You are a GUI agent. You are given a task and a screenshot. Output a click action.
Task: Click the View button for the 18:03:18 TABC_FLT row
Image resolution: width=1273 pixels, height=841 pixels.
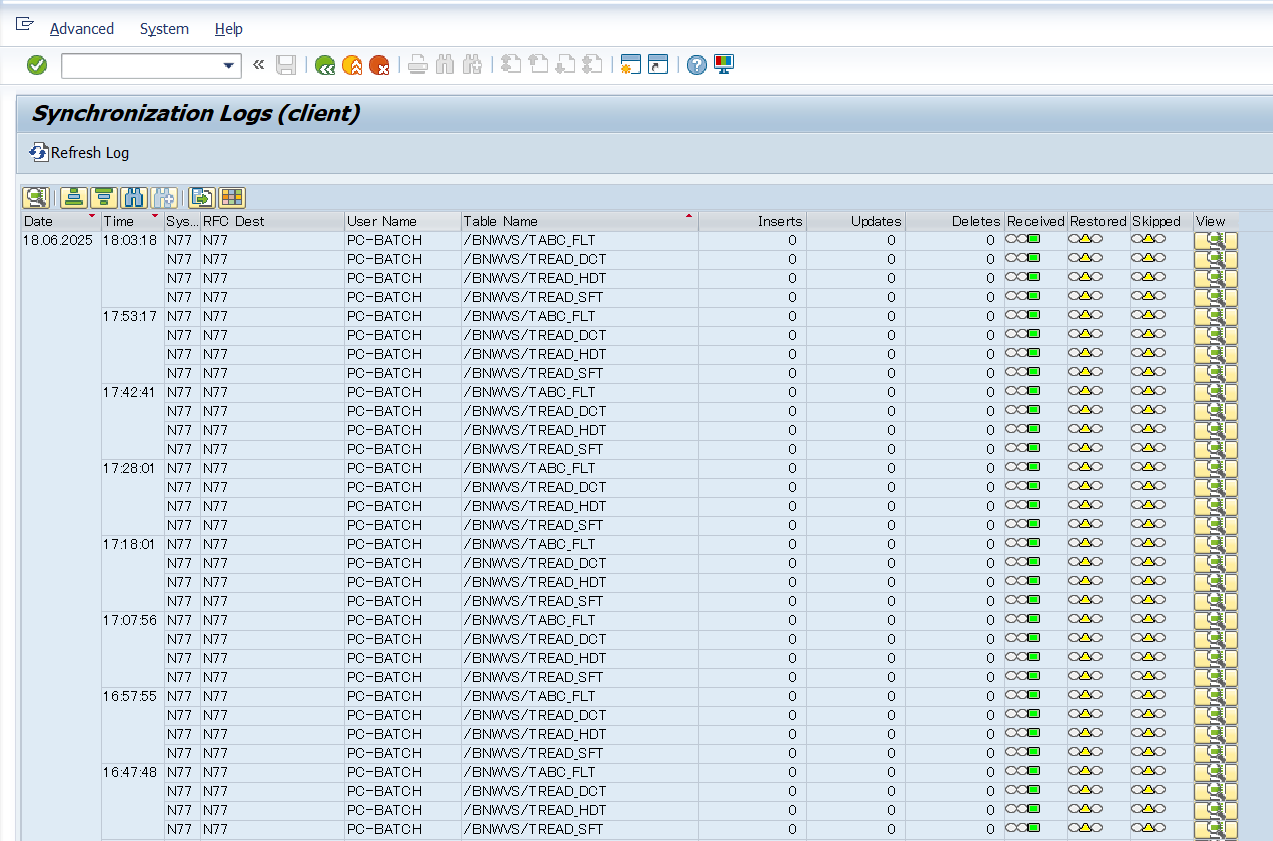(1216, 241)
